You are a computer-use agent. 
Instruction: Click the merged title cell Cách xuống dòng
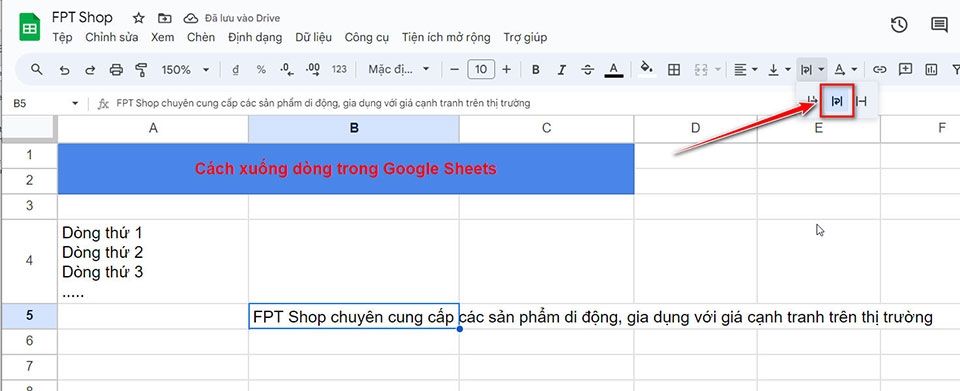pyautogui.click(x=346, y=169)
